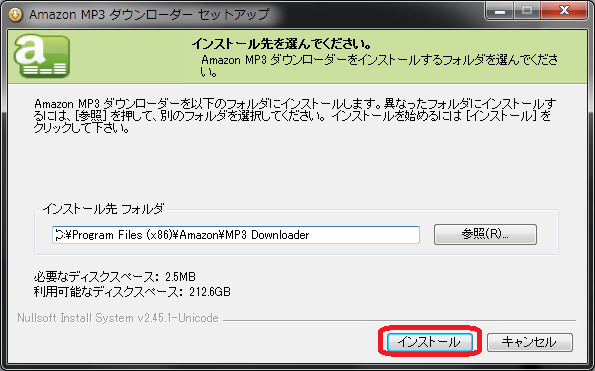
Task: Click the Nullsoft Install System v2.45.1-Unicode text
Action: pos(118,318)
